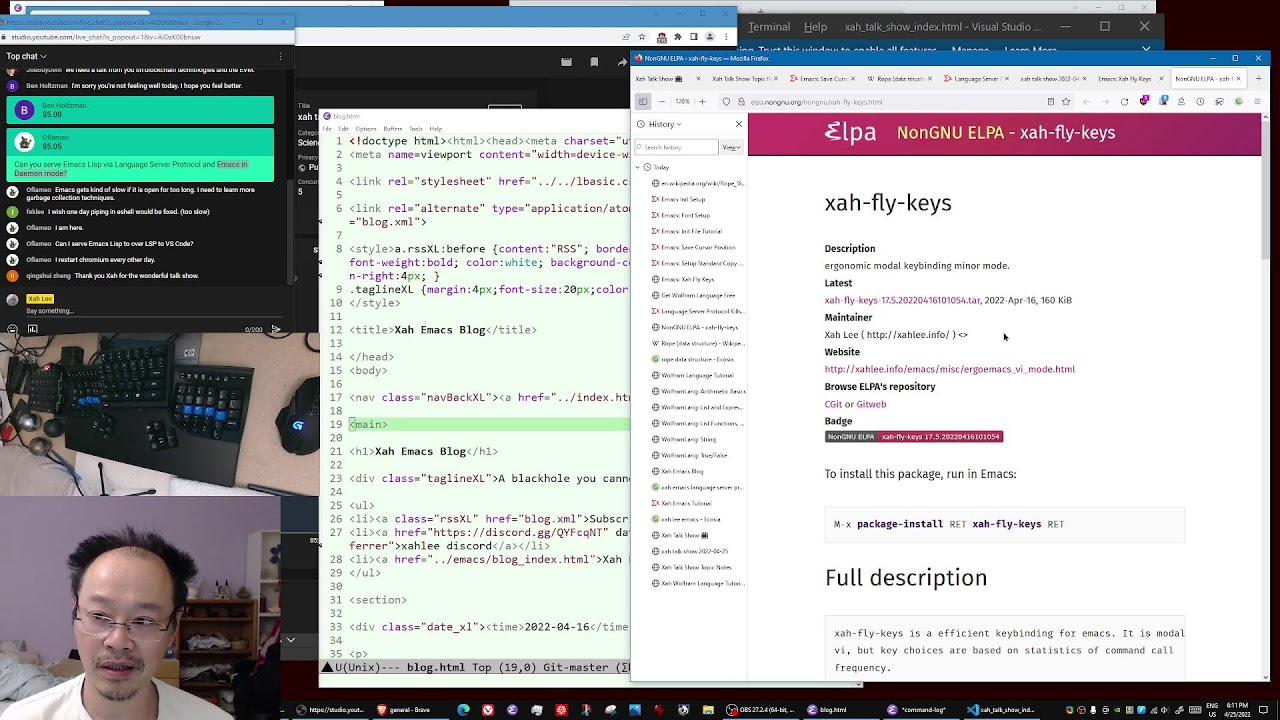Bookmark this page with the star icon
The image size is (1280, 720).
point(1066,101)
